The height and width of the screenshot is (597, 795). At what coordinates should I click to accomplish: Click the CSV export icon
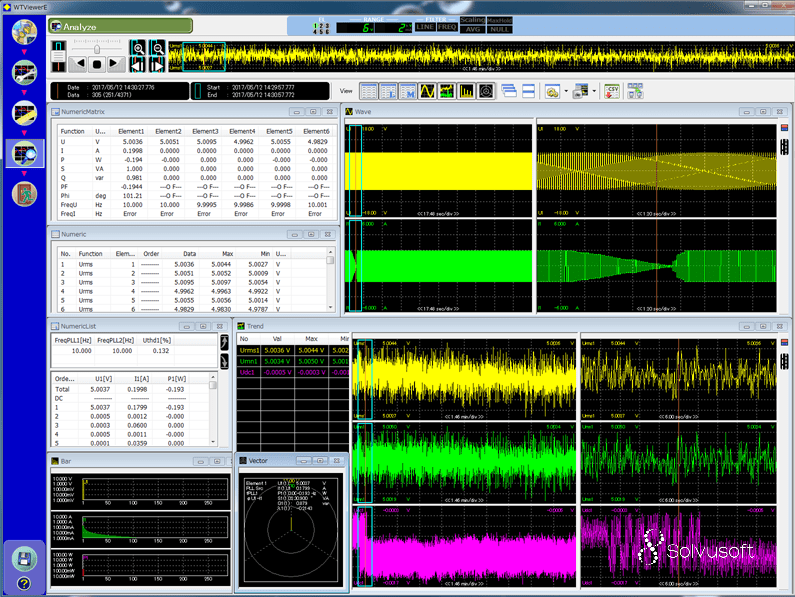tap(613, 91)
